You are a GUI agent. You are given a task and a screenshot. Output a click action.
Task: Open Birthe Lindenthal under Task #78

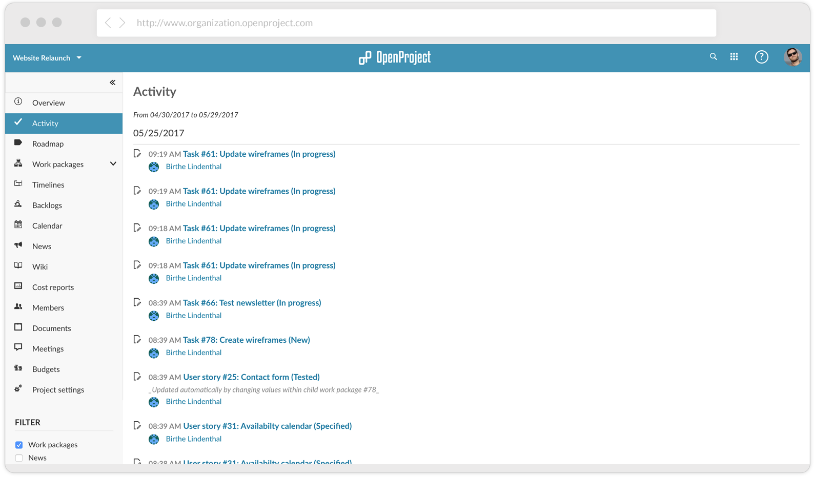coord(194,353)
